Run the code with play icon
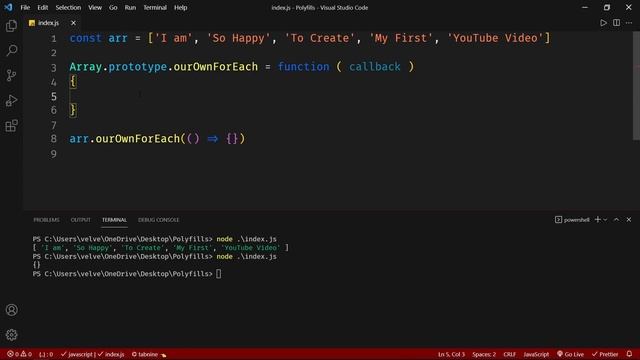This screenshot has height=360, width=640. 603,23
